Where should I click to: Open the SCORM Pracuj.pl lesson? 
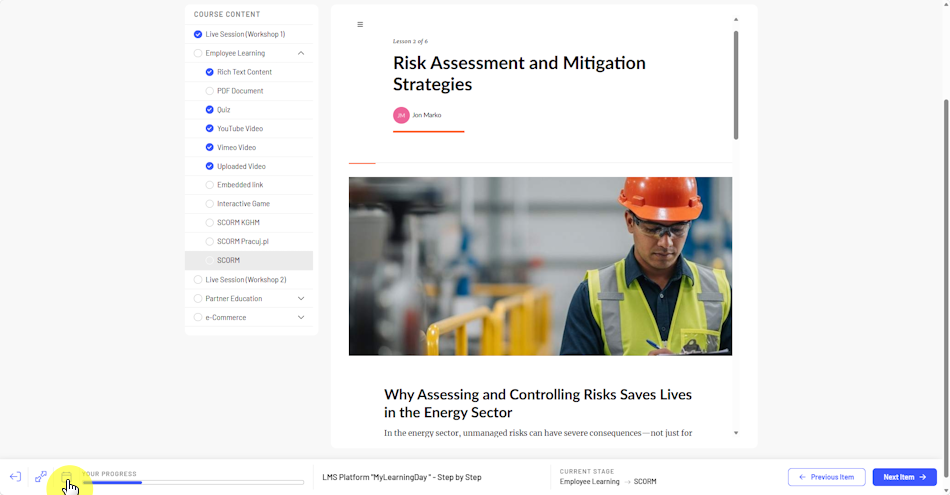click(243, 241)
